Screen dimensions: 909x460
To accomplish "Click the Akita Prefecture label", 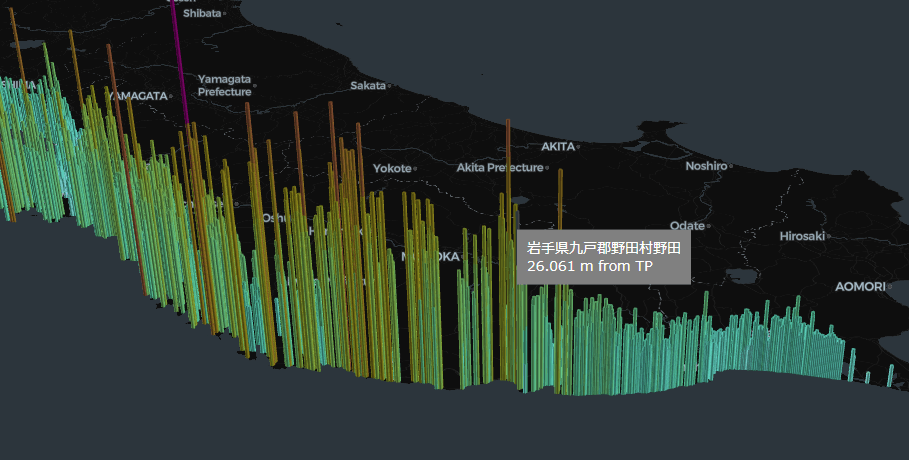I will [500, 168].
